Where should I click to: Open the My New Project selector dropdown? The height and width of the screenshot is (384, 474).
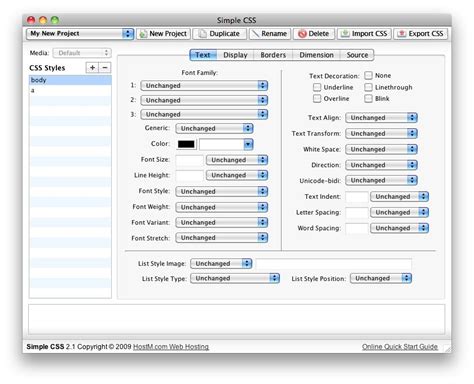click(x=80, y=34)
